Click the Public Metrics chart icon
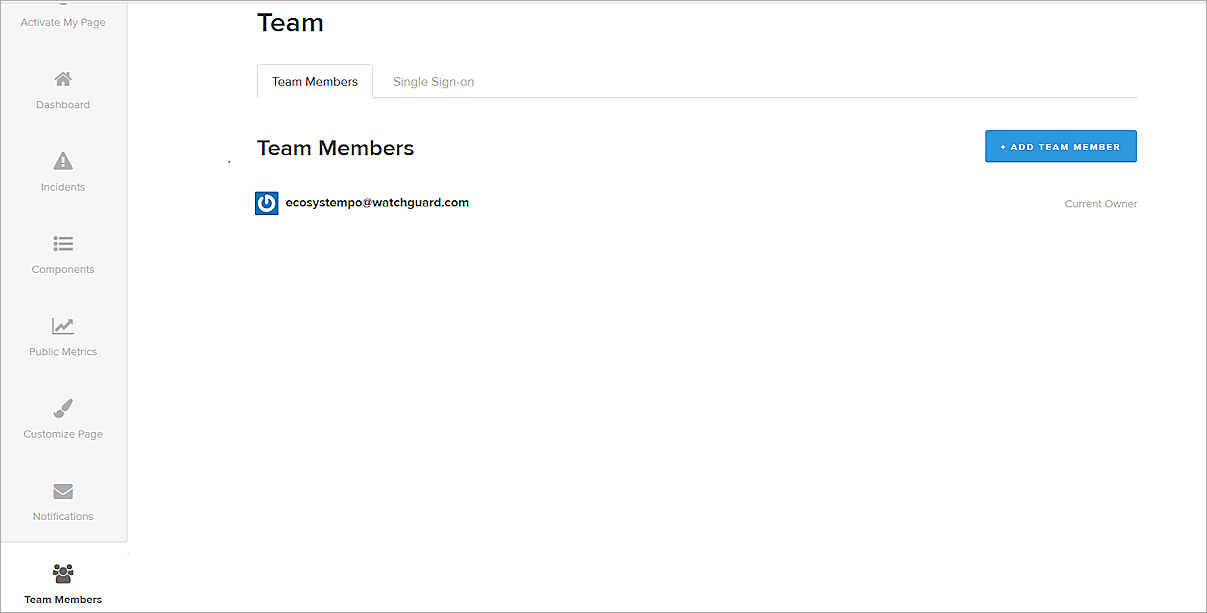The image size is (1207, 613). [x=63, y=326]
